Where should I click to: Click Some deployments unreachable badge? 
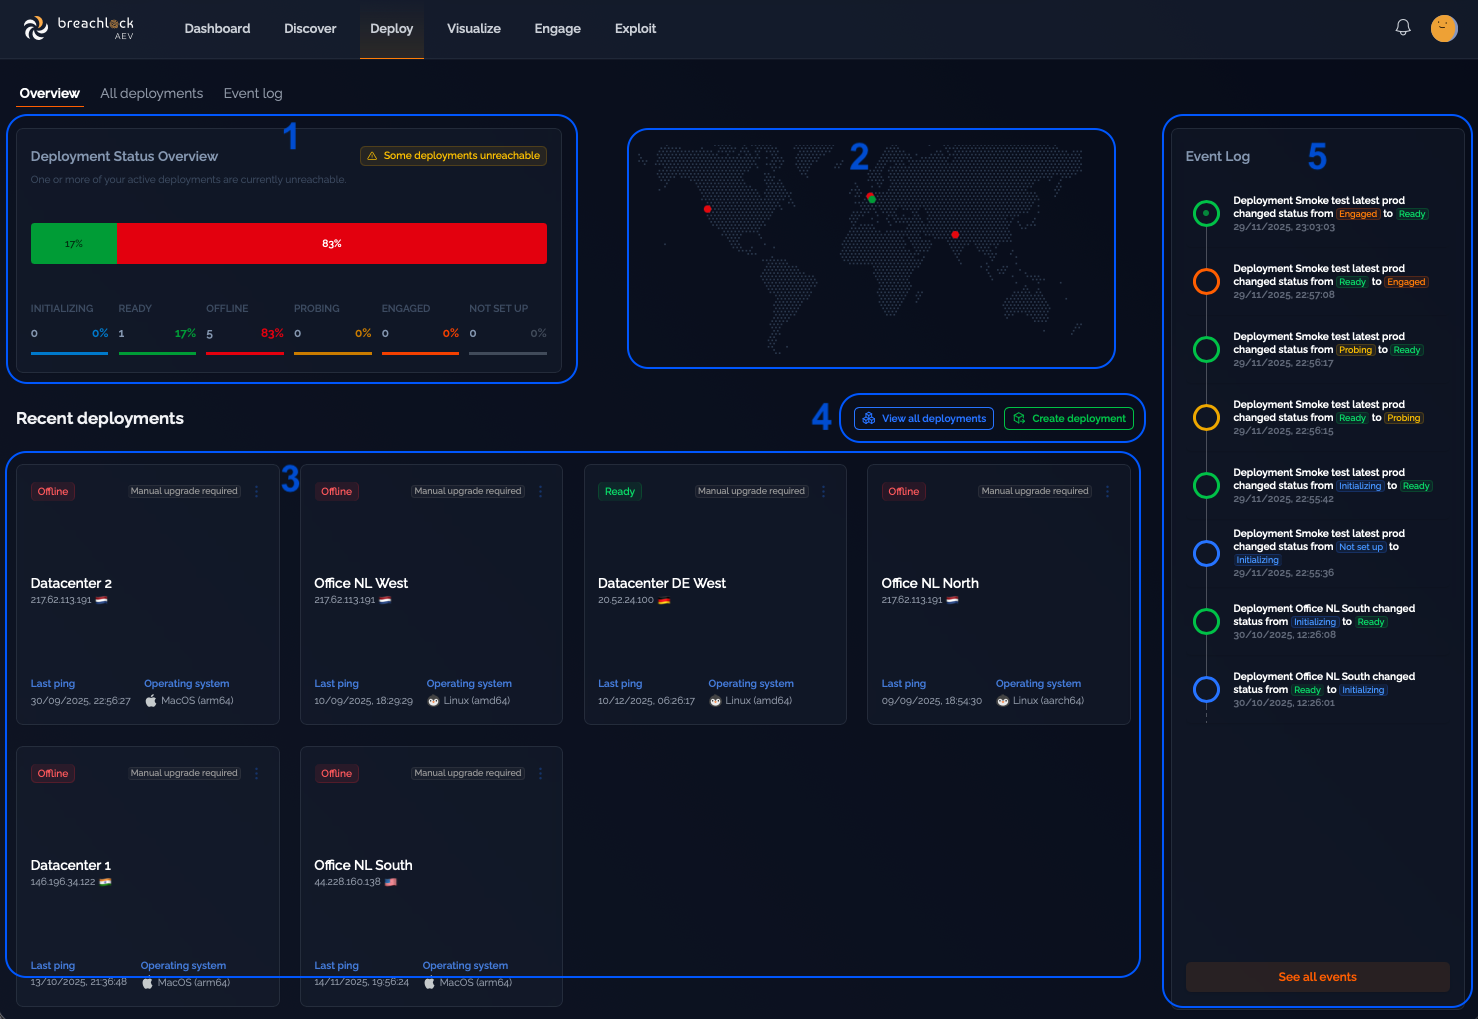click(453, 156)
